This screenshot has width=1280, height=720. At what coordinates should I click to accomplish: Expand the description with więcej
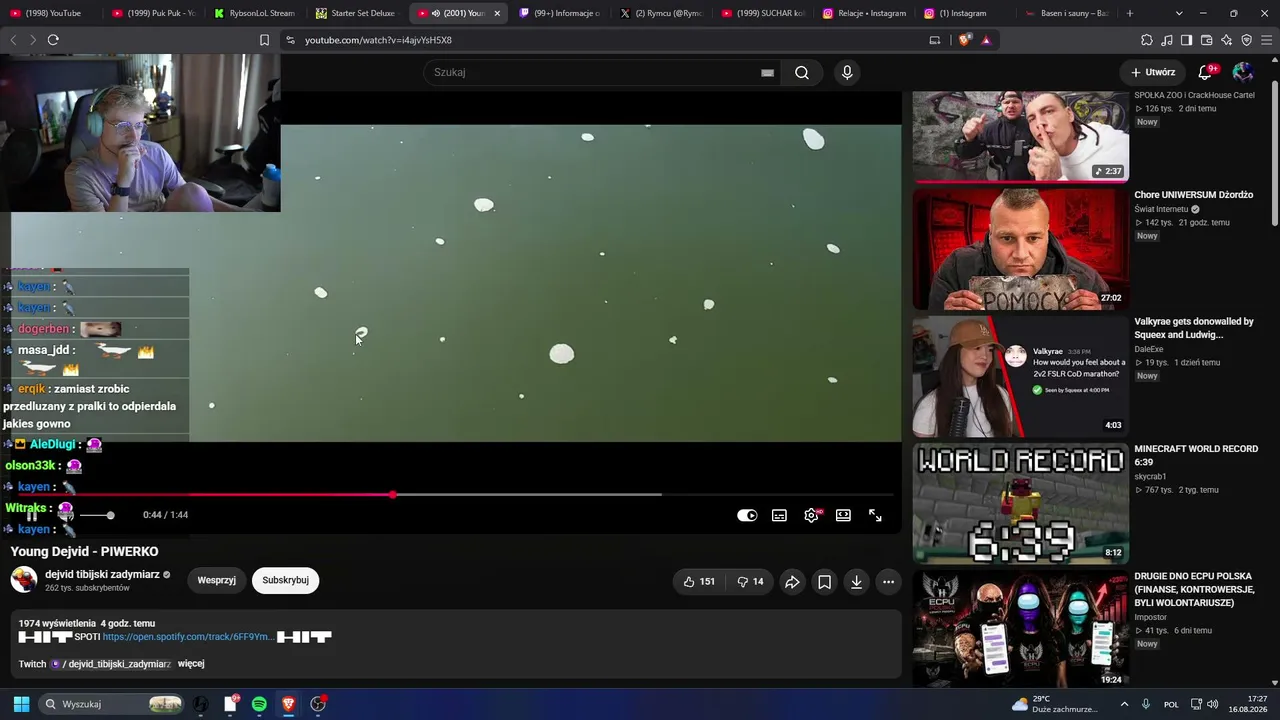click(x=191, y=664)
